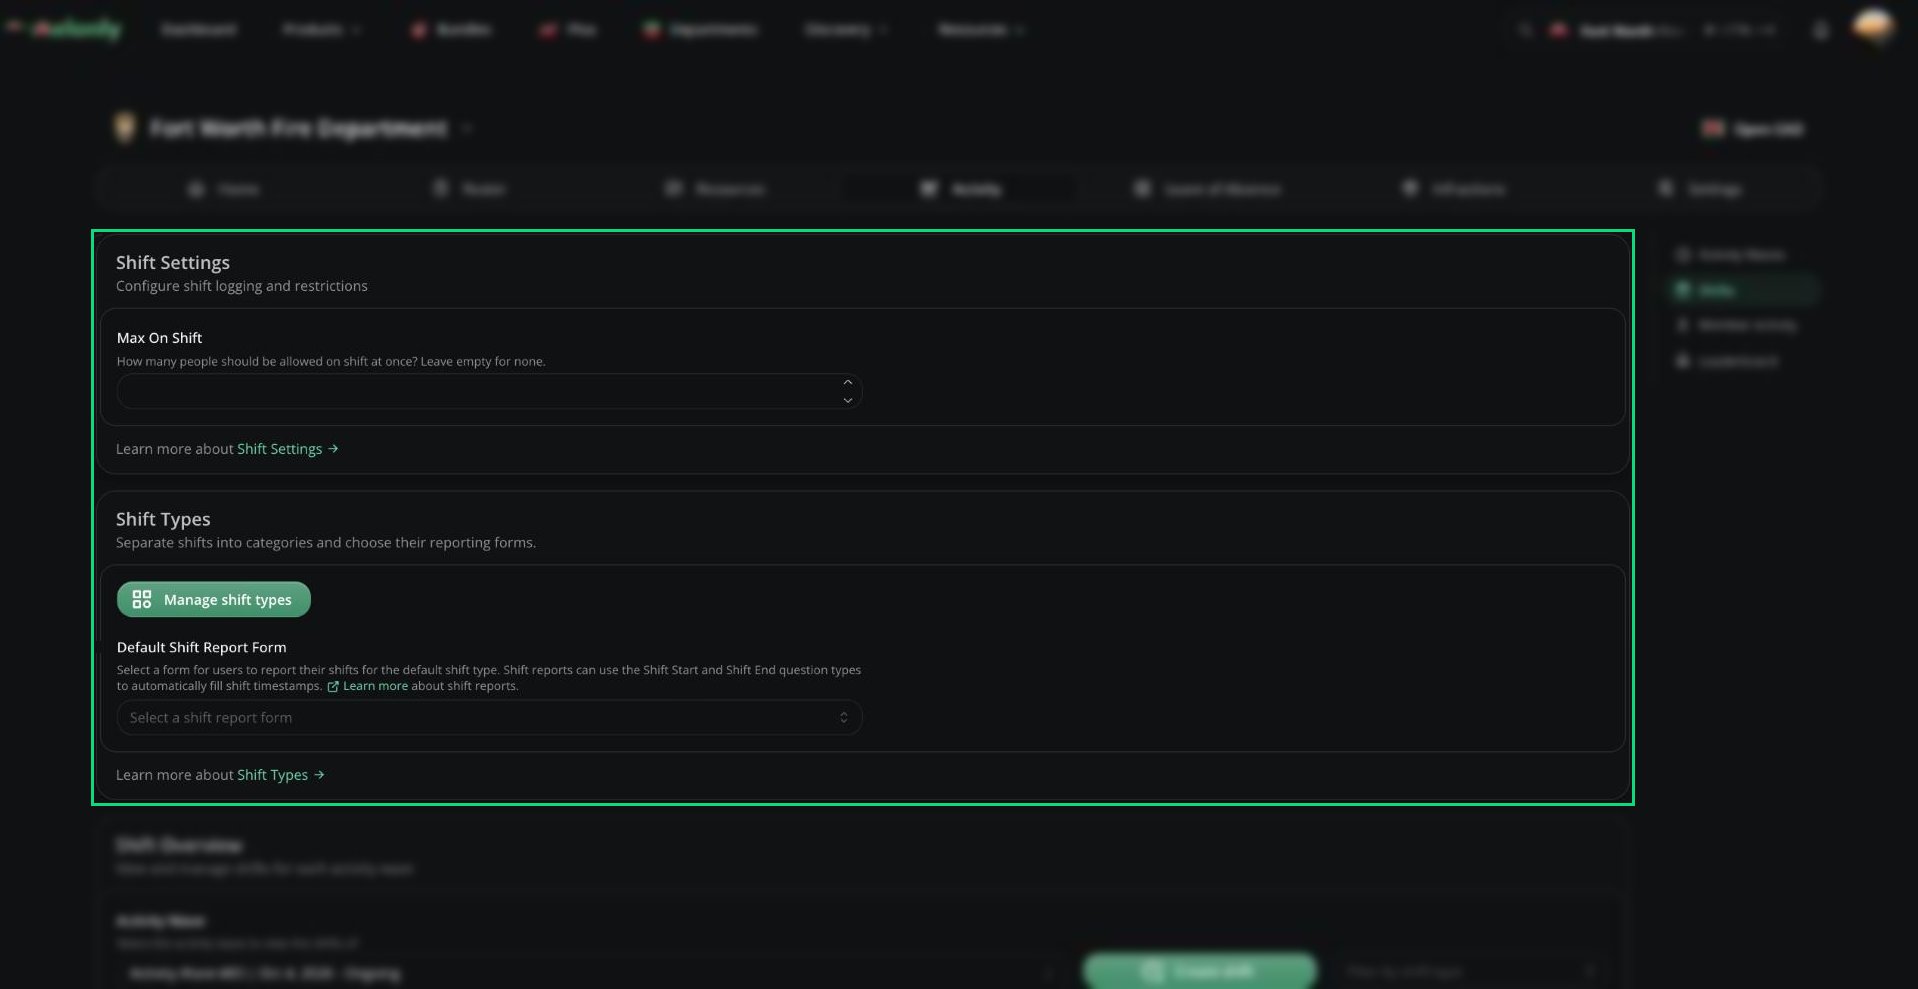Click the arrow icon after Shift Settings link

tap(333, 449)
